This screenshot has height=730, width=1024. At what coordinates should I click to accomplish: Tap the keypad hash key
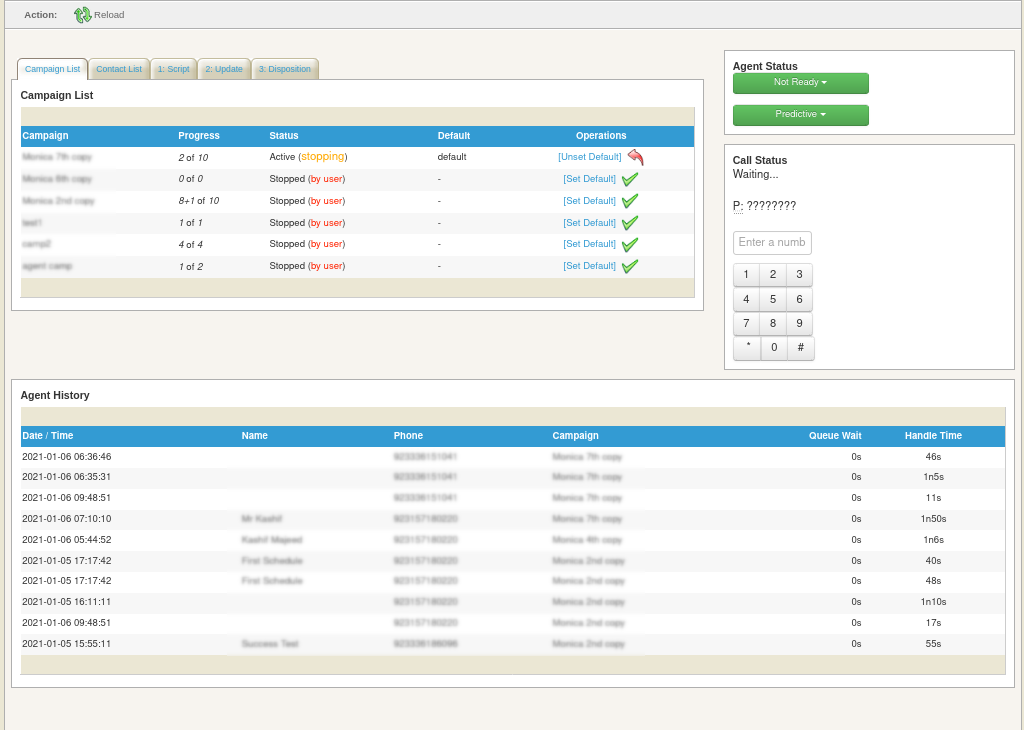tap(801, 348)
